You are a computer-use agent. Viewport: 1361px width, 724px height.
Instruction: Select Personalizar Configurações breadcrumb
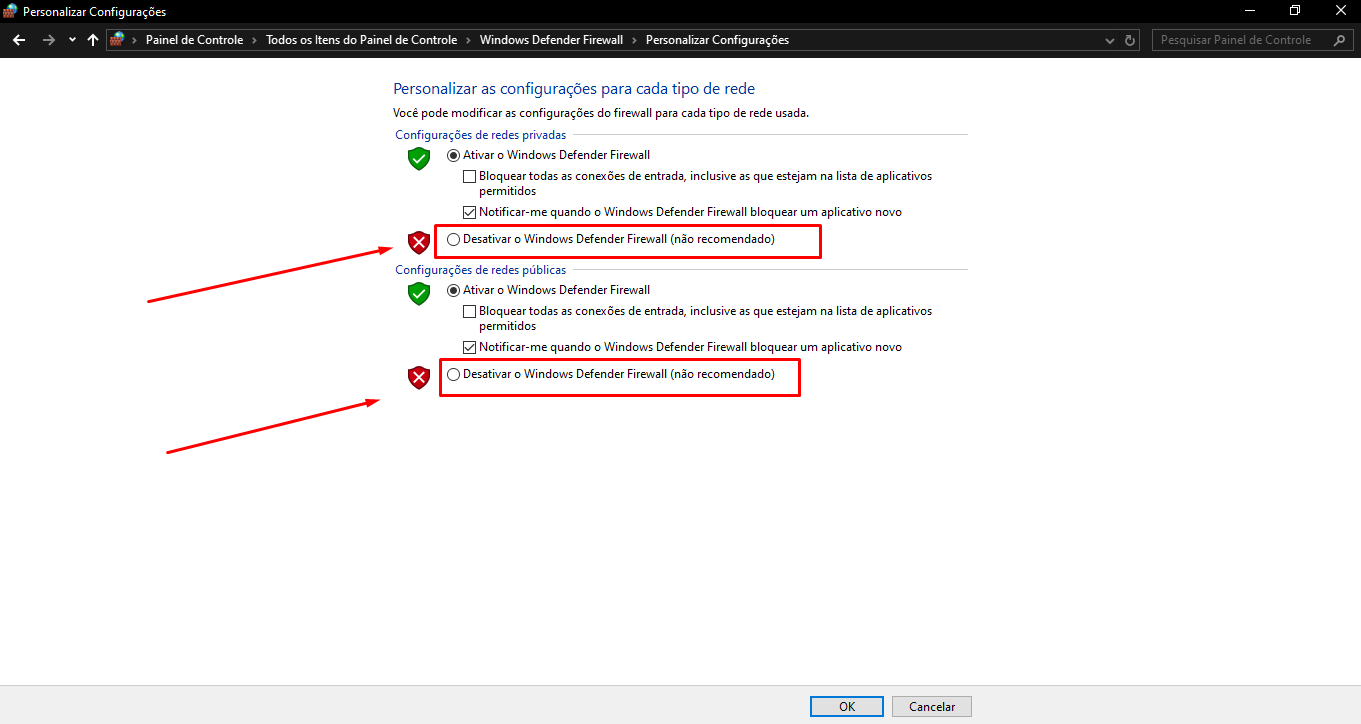717,40
